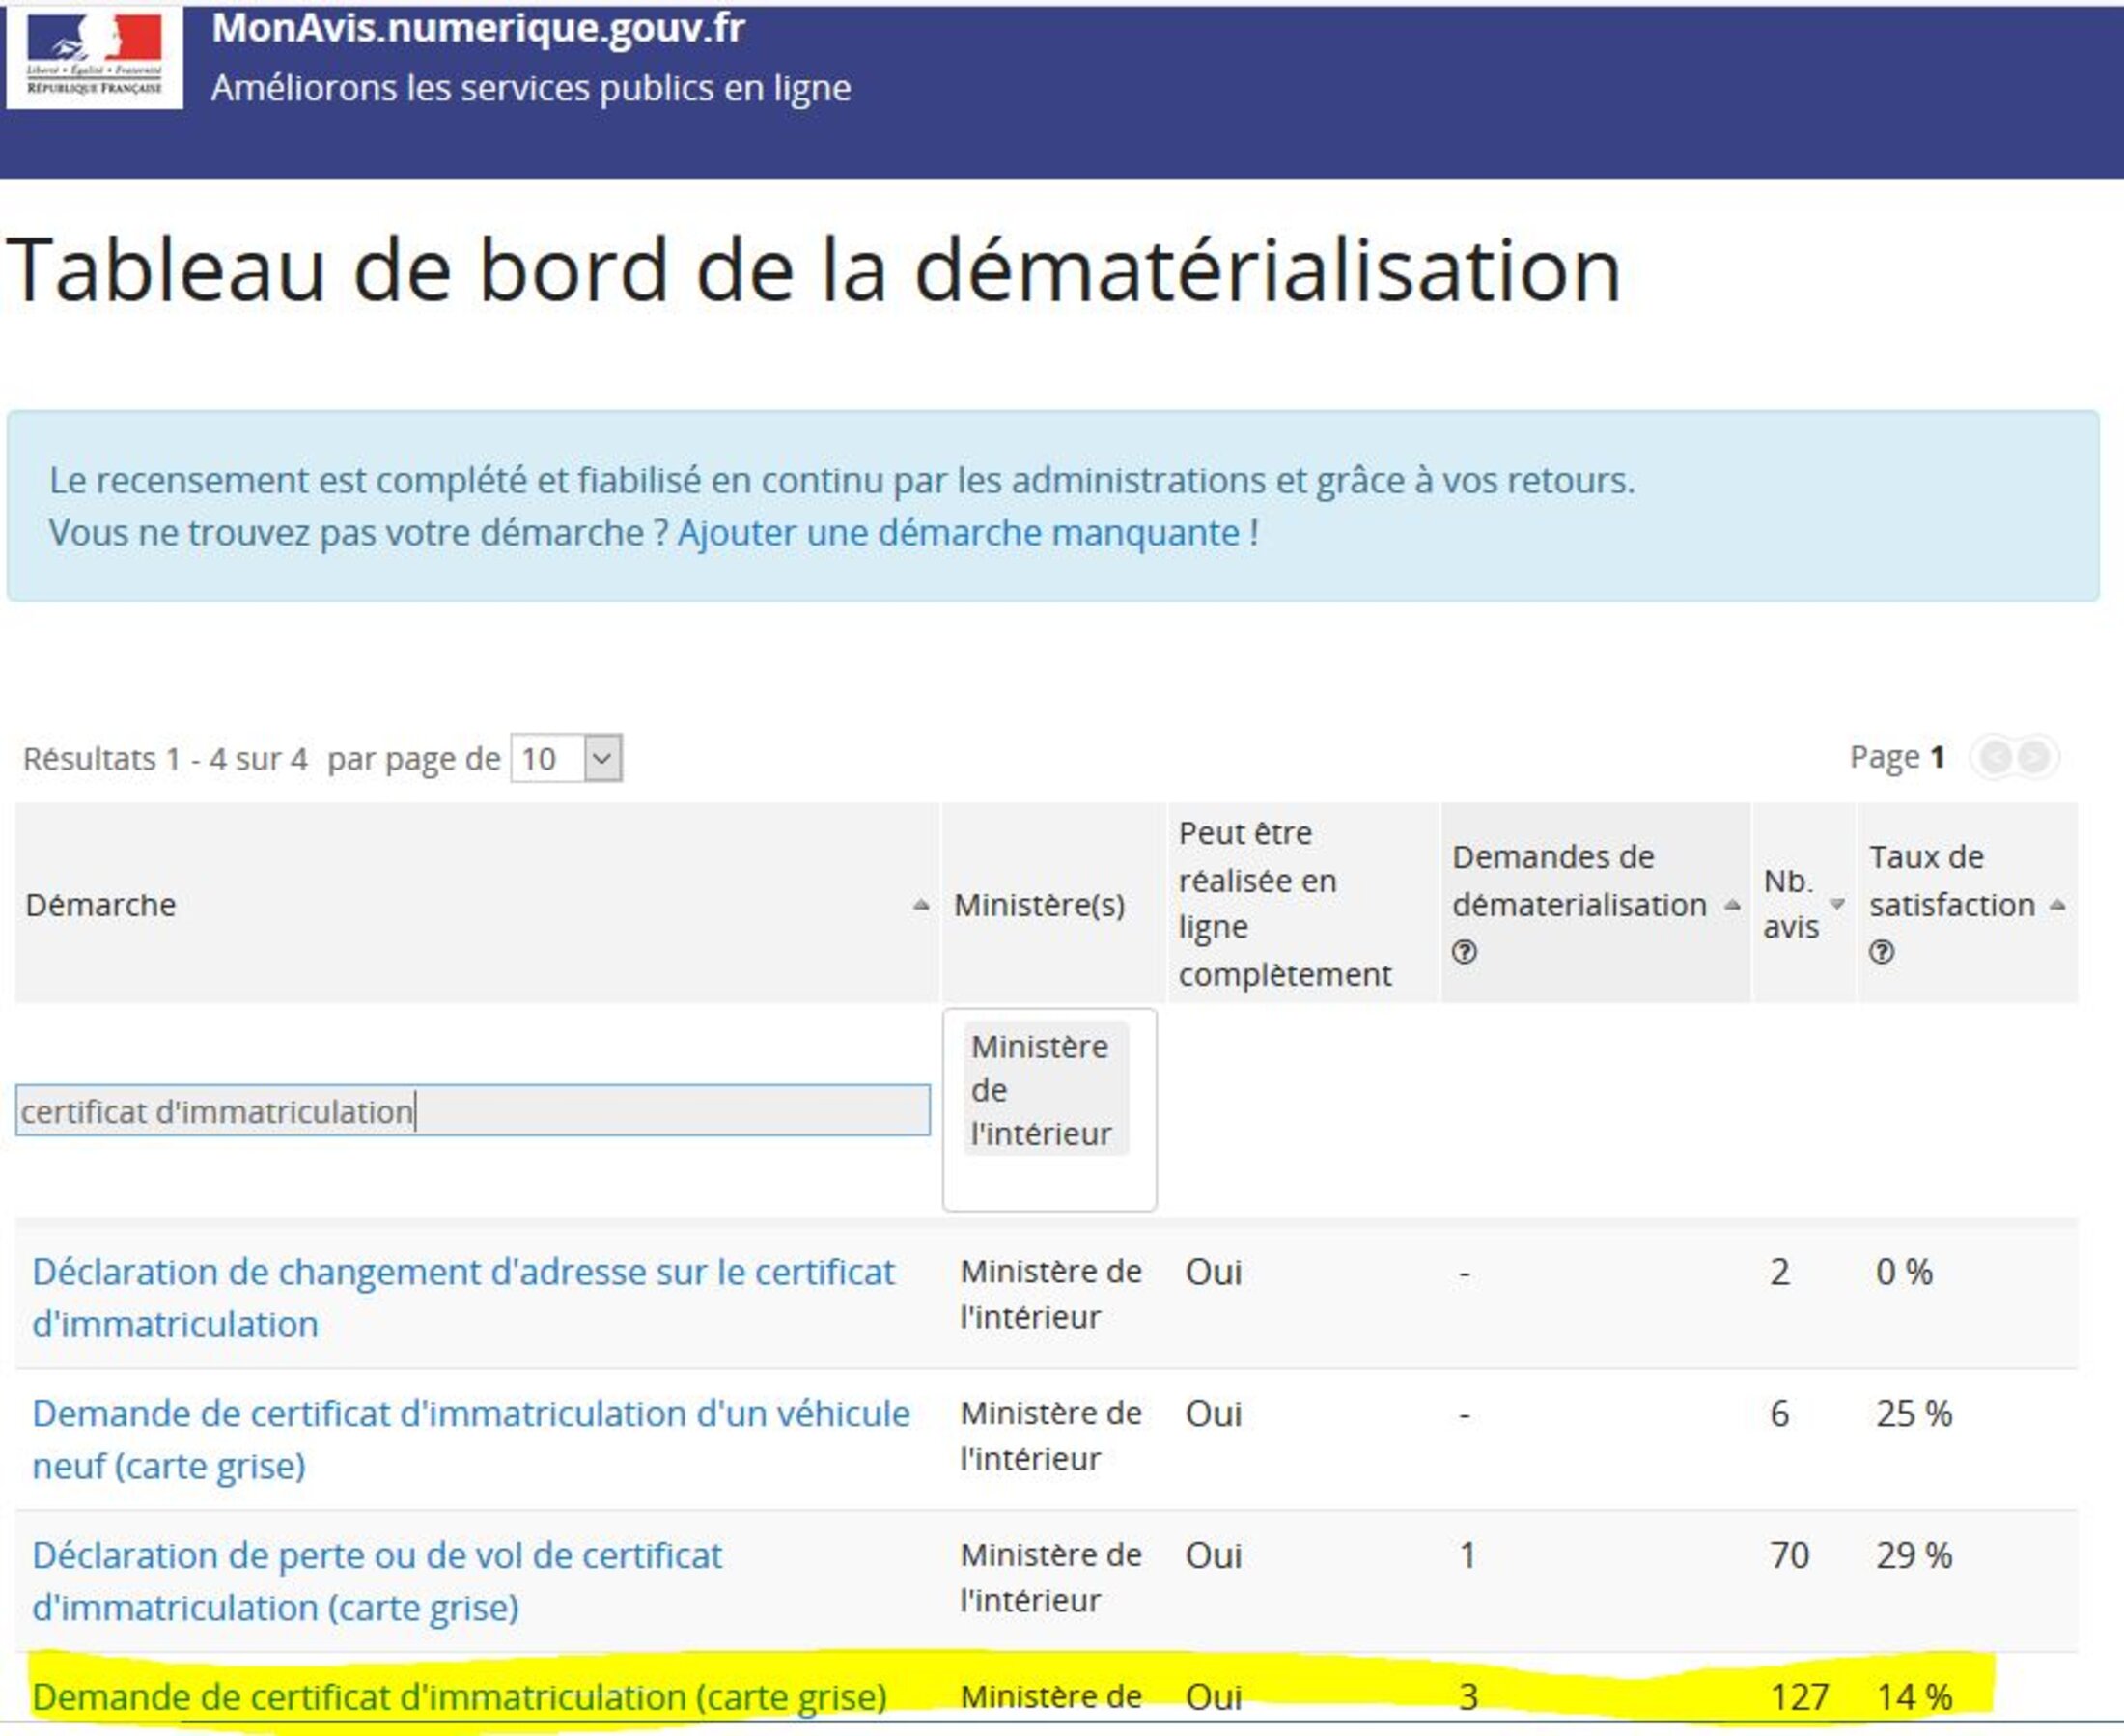Sort by Nb. avis column arrow
Screen dimensions: 2124x1736
point(1837,903)
